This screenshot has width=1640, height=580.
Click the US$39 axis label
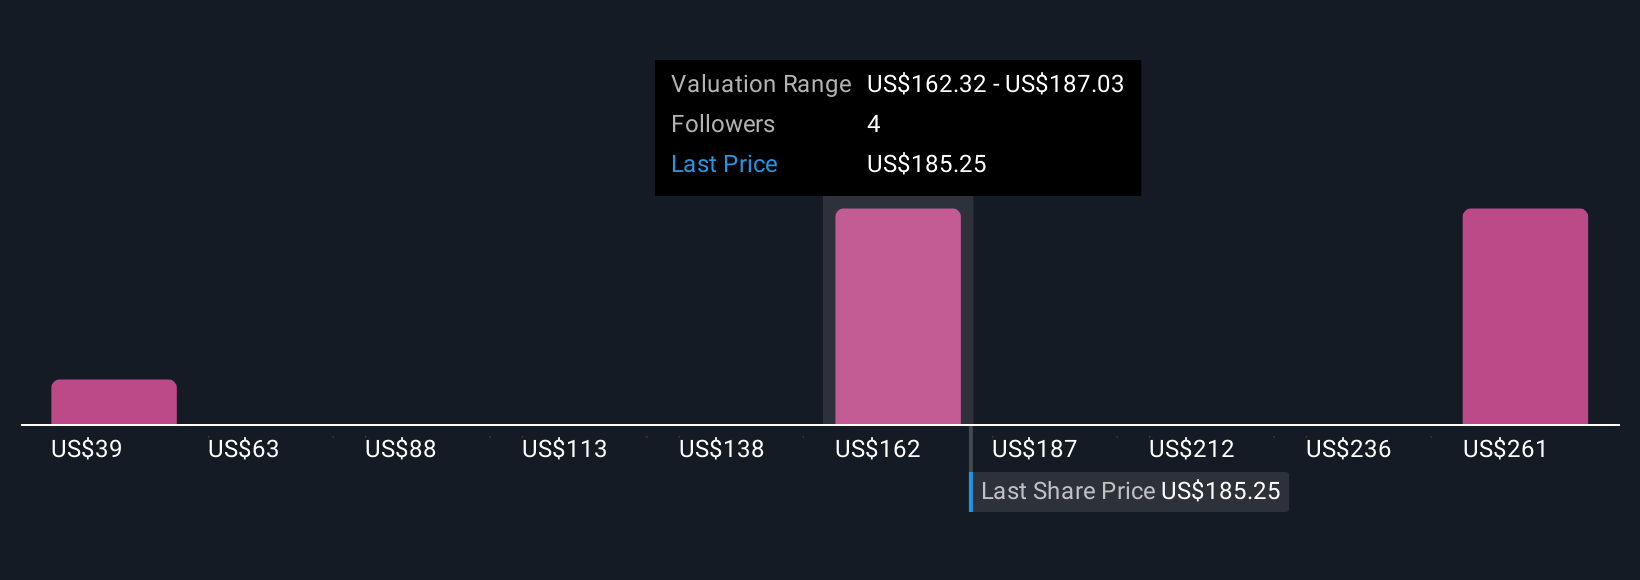point(87,449)
